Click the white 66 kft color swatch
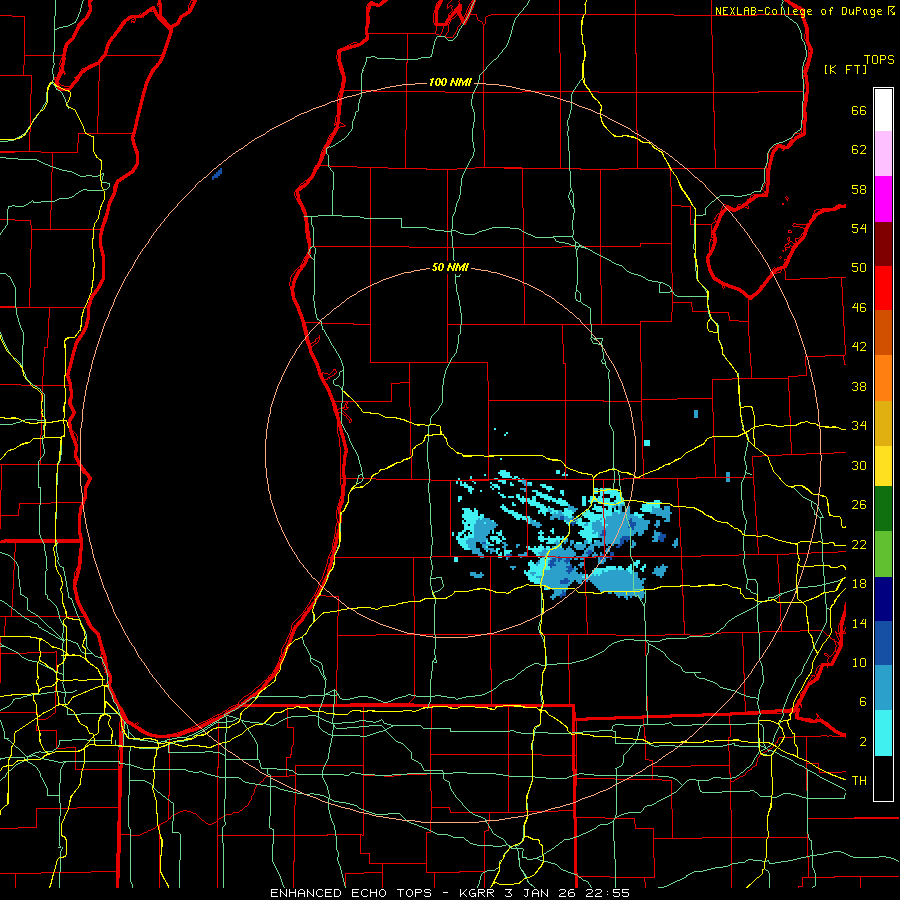Viewport: 900px width, 900px height. tap(883, 110)
